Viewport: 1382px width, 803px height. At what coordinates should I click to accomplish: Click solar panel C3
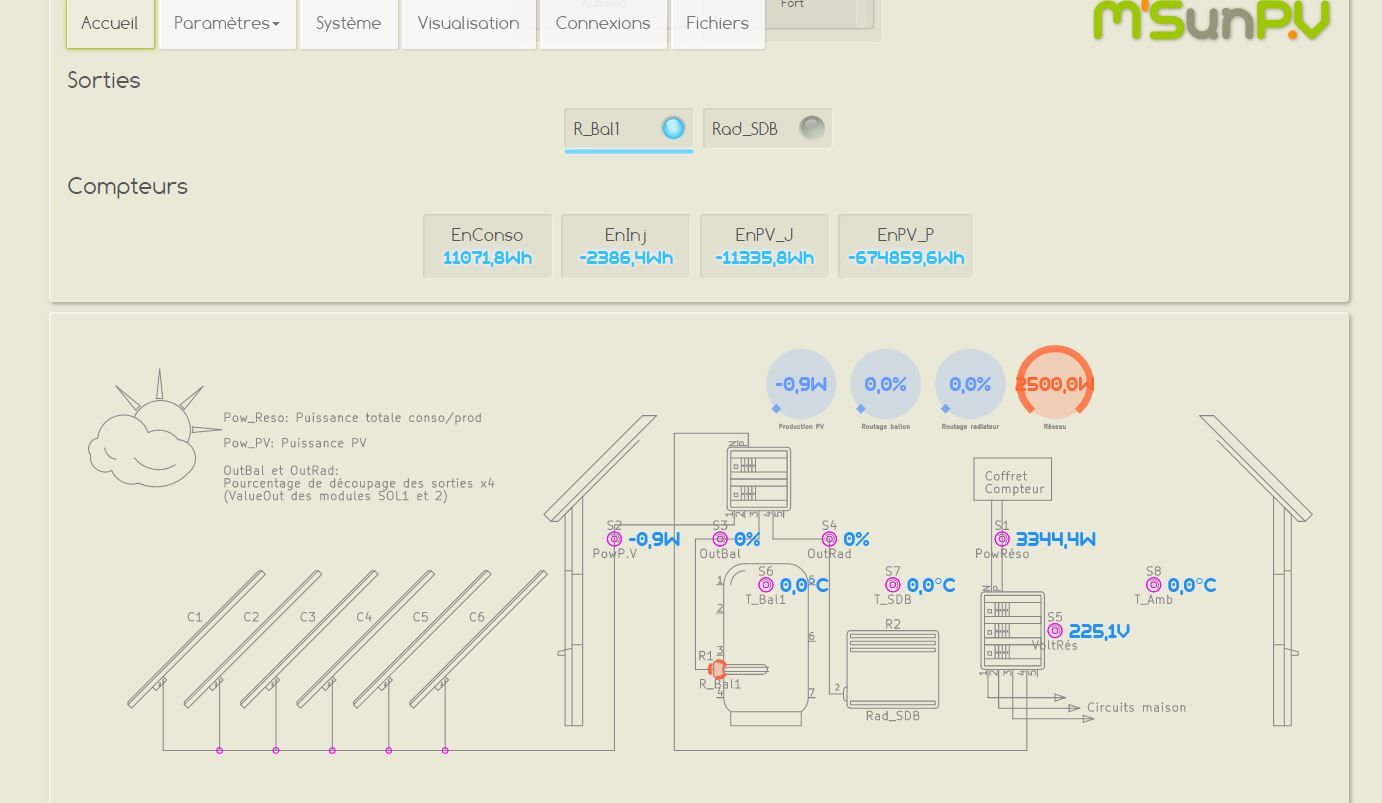[309, 639]
